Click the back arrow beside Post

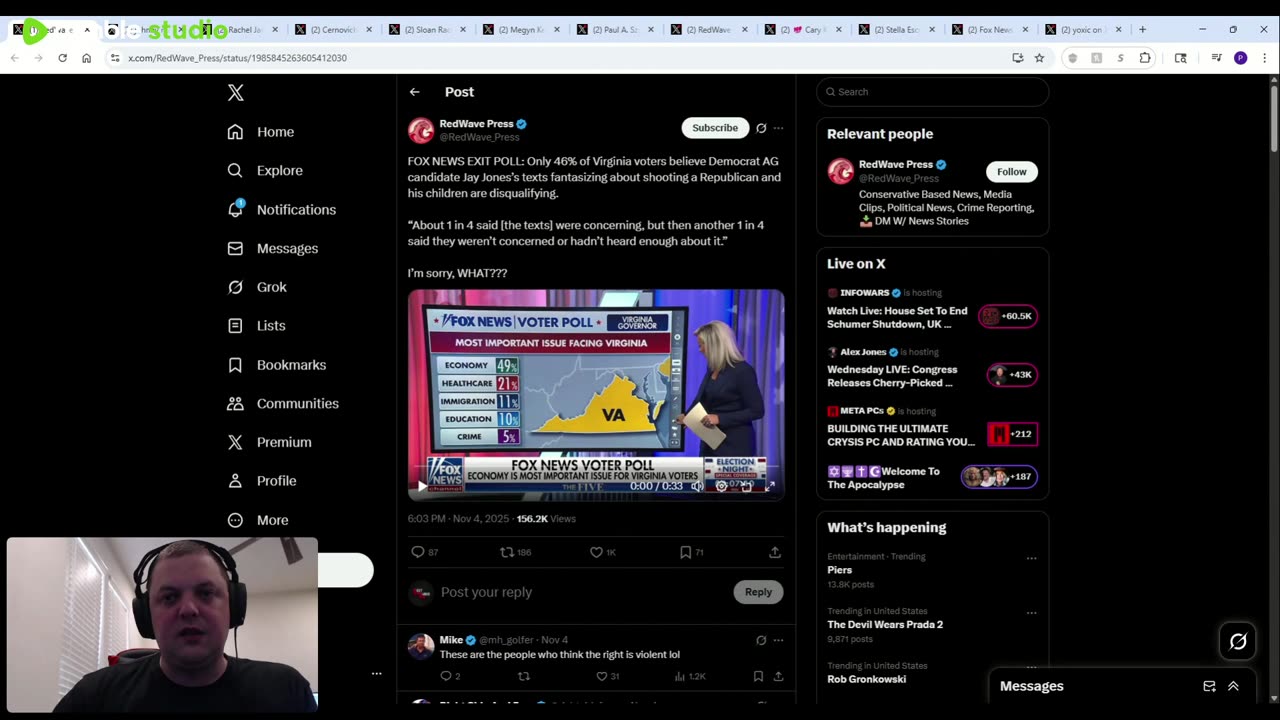[414, 92]
